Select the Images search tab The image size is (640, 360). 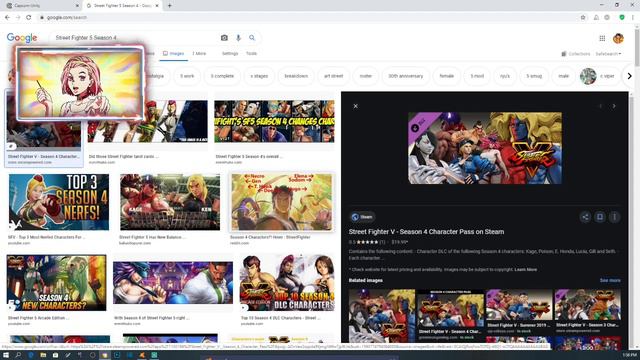pyautogui.click(x=173, y=53)
